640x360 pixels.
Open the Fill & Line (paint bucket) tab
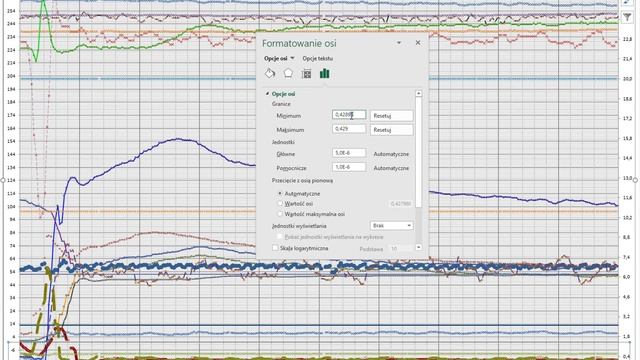[270, 73]
